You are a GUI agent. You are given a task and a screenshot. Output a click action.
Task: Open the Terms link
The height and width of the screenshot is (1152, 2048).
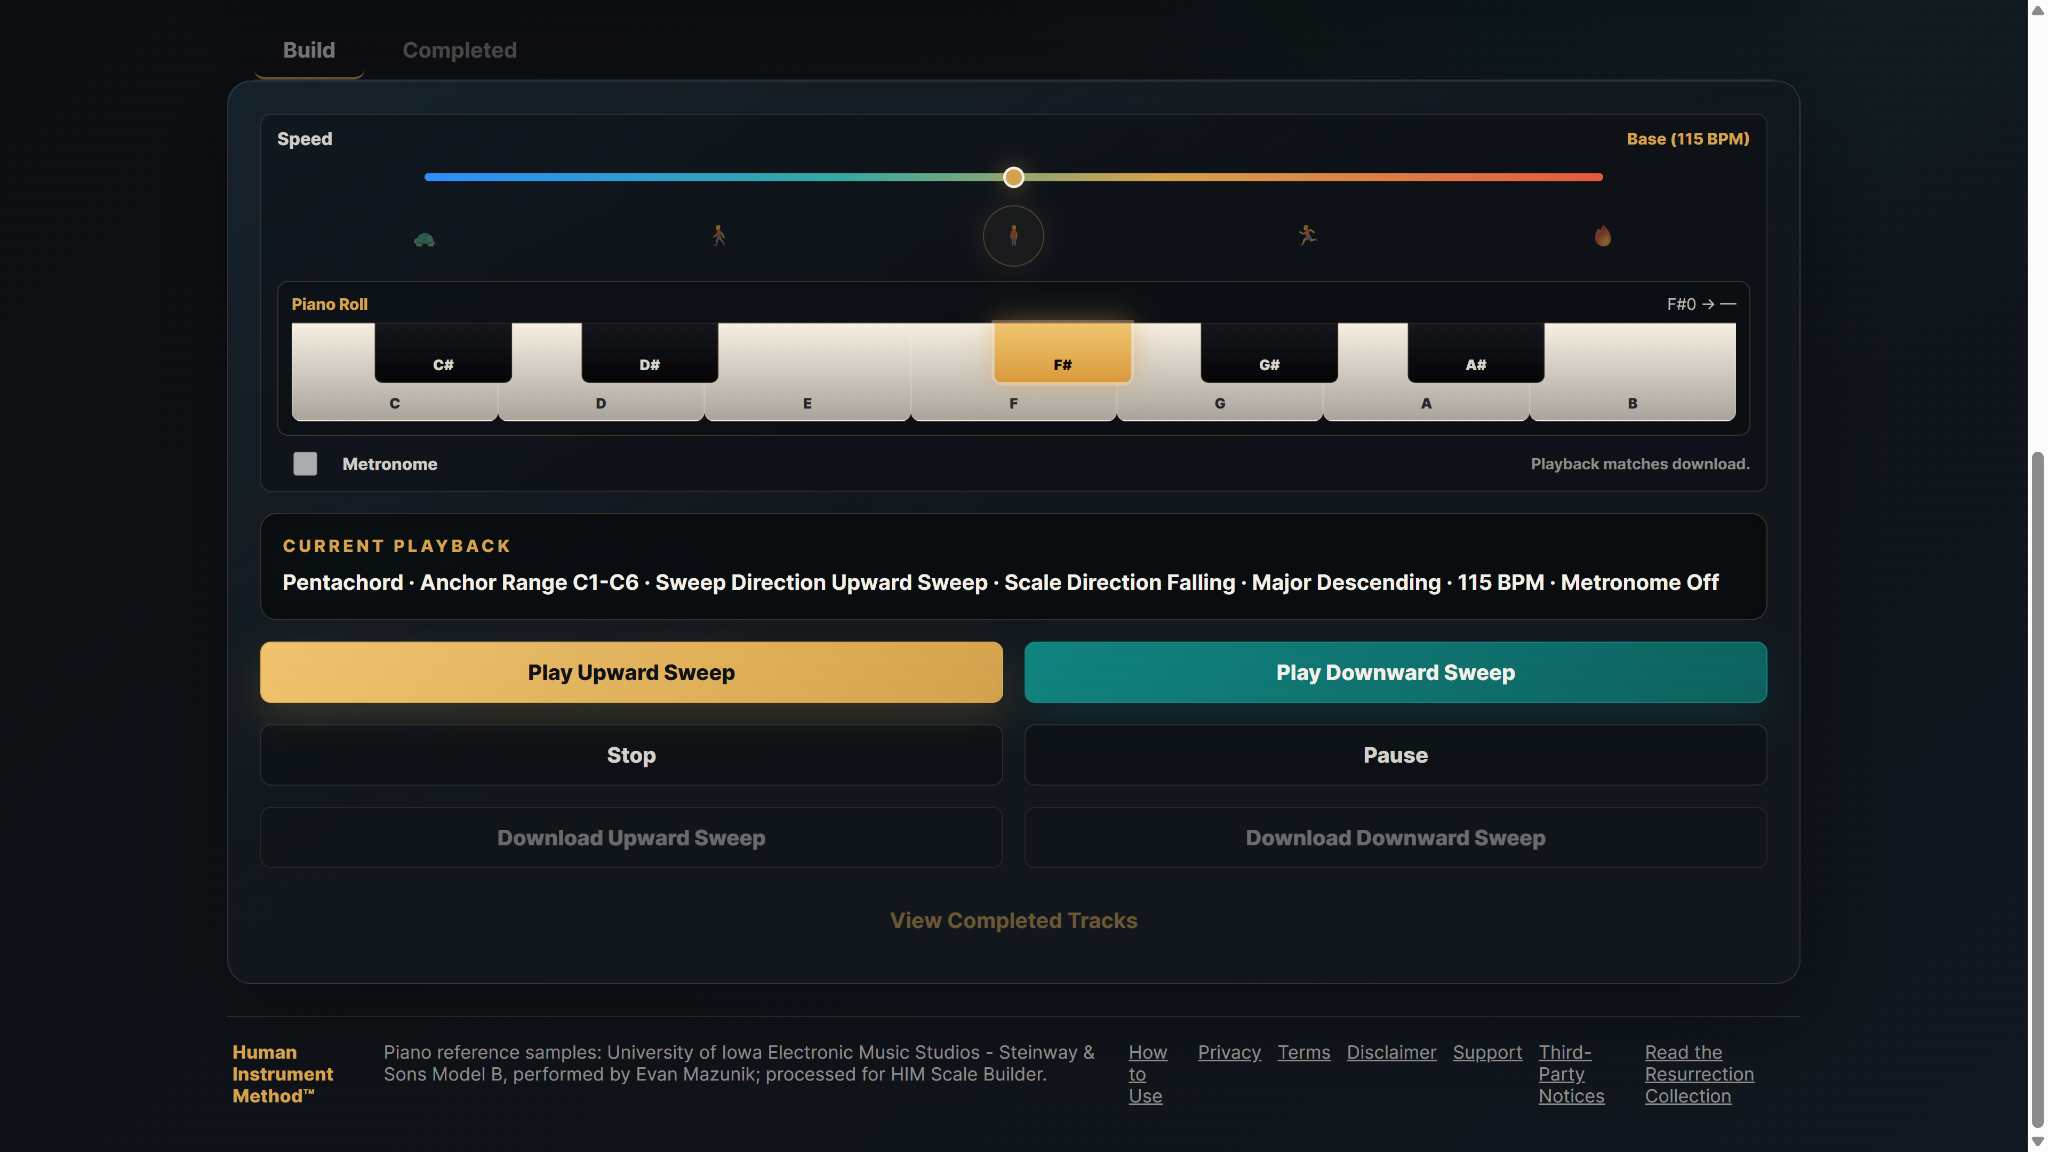[x=1304, y=1052]
